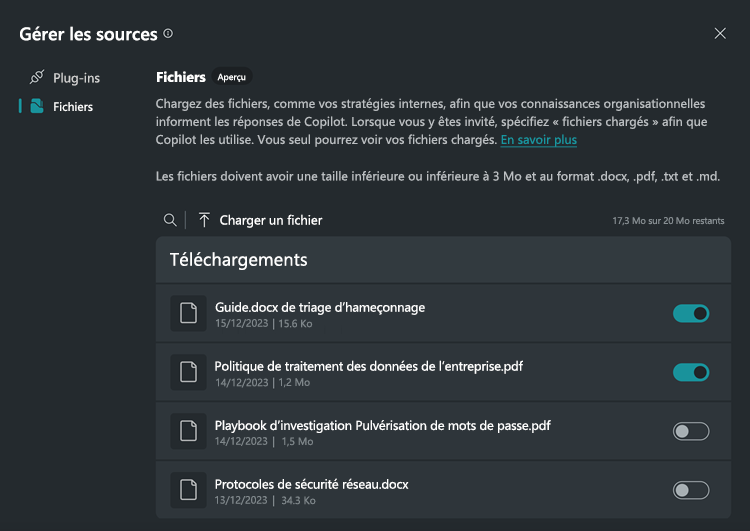Turn off Politique de traitement toggle
This screenshot has height=531, width=750.
tap(691, 373)
